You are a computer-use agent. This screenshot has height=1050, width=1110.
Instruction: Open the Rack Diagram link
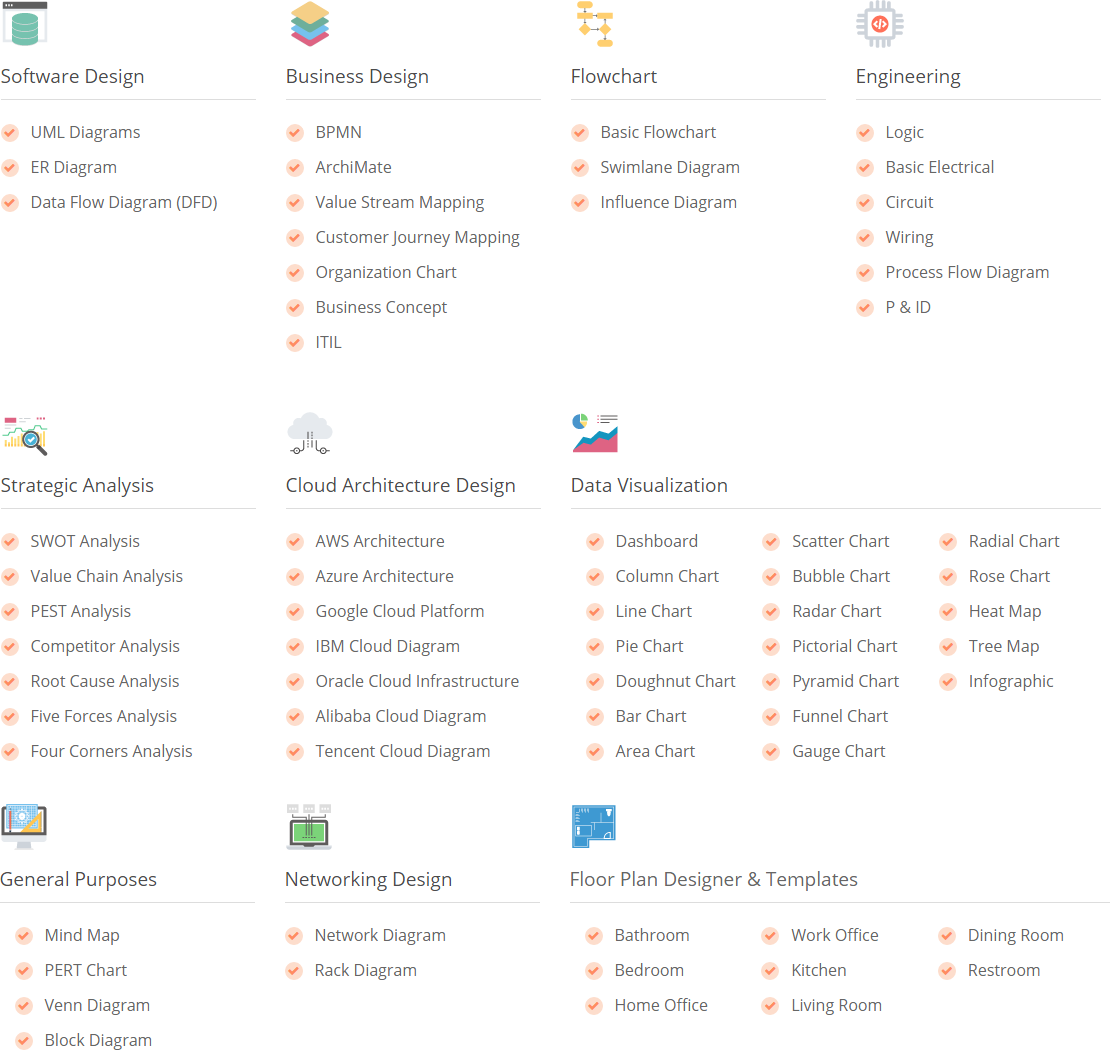point(365,971)
